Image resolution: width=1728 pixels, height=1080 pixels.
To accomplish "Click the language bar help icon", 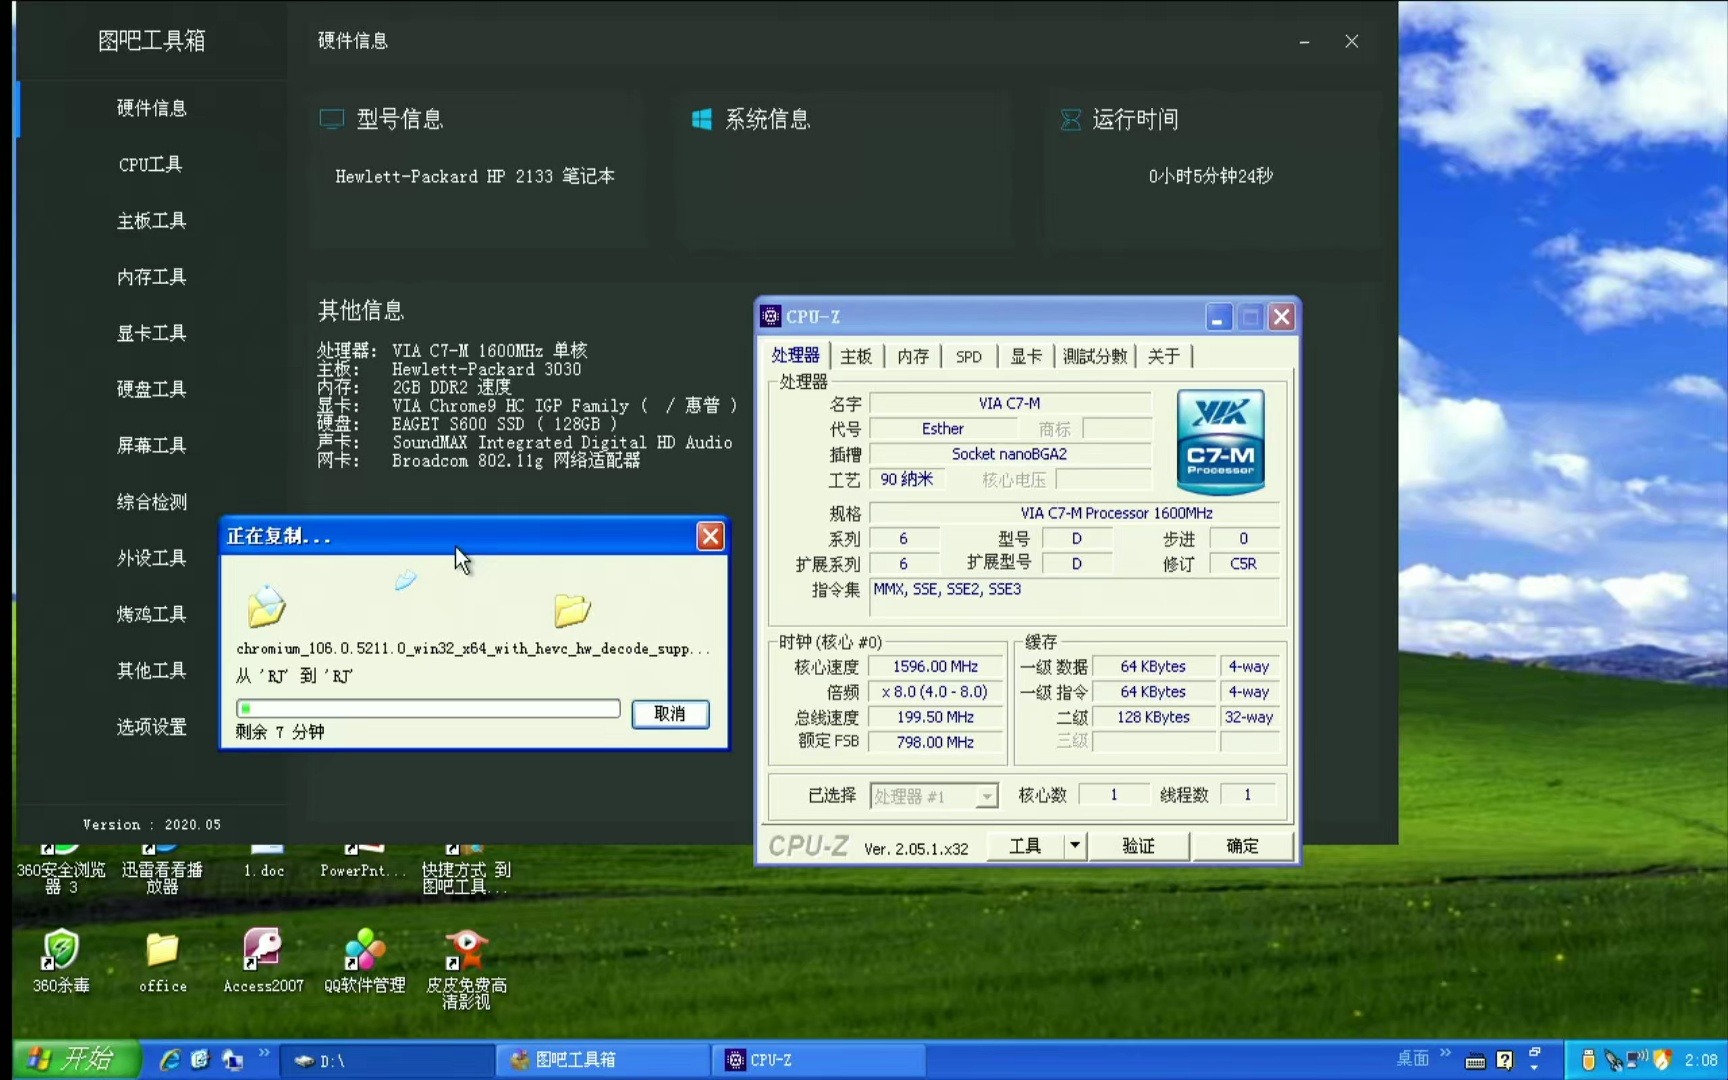I will coord(1505,1061).
